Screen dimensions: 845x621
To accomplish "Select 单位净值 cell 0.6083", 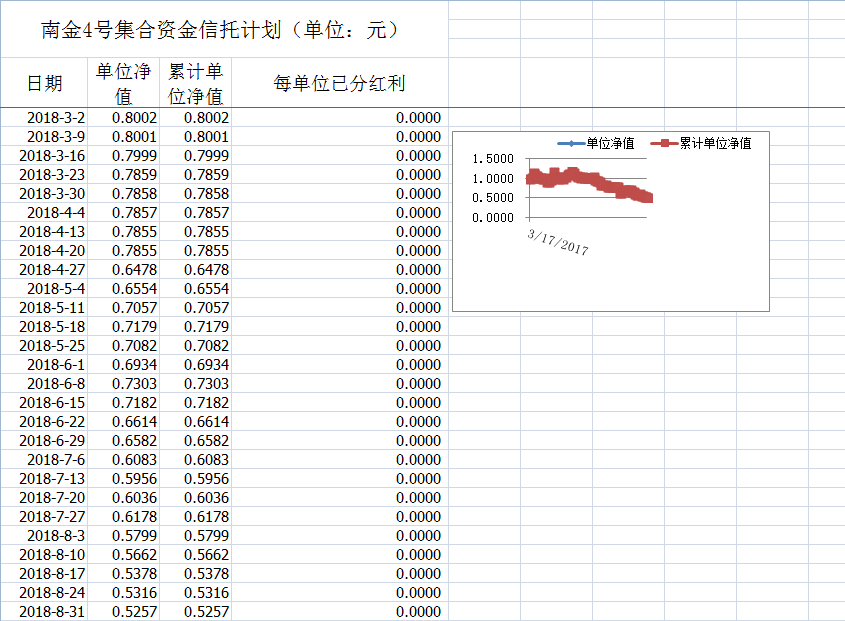I will pos(123,459).
